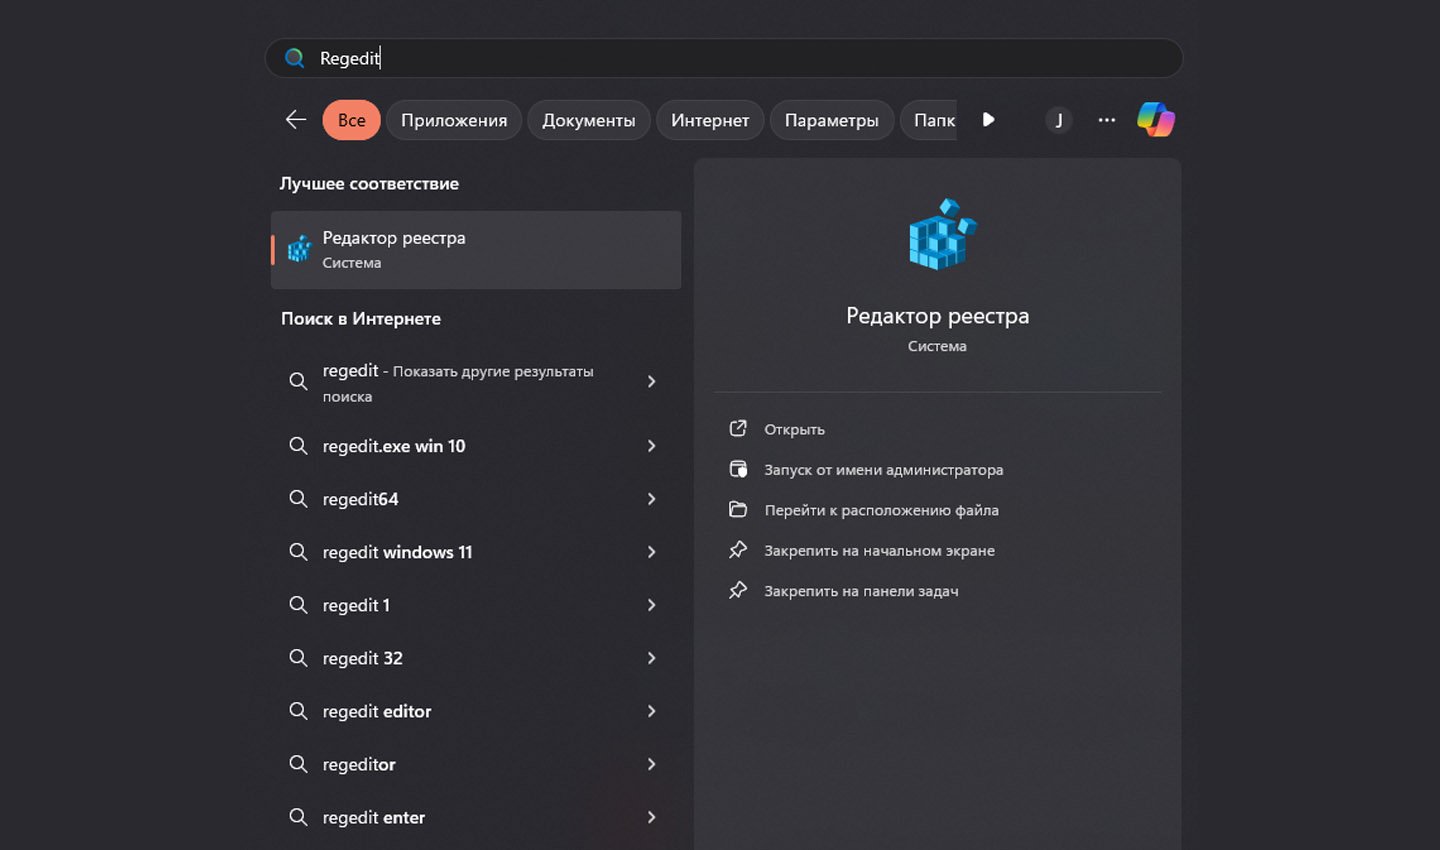Click the back arrow beside the Все filter
Screen dimensions: 1440x850
point(296,120)
